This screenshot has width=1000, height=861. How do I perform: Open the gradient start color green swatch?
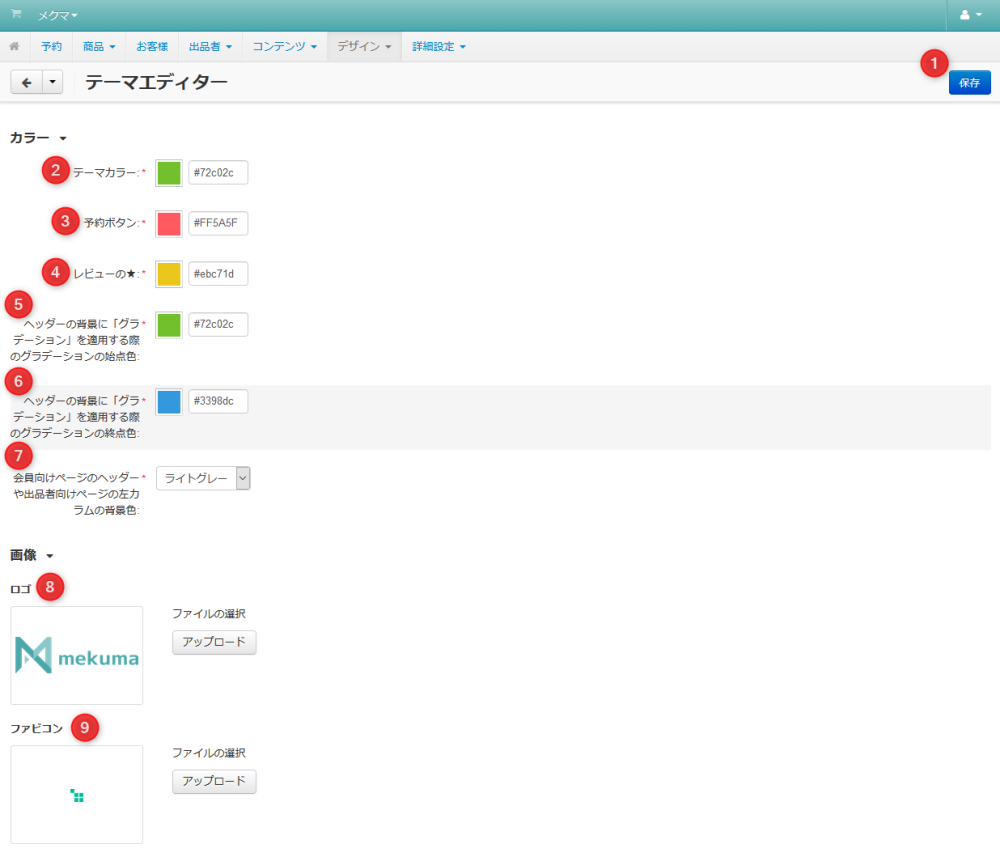[169, 325]
